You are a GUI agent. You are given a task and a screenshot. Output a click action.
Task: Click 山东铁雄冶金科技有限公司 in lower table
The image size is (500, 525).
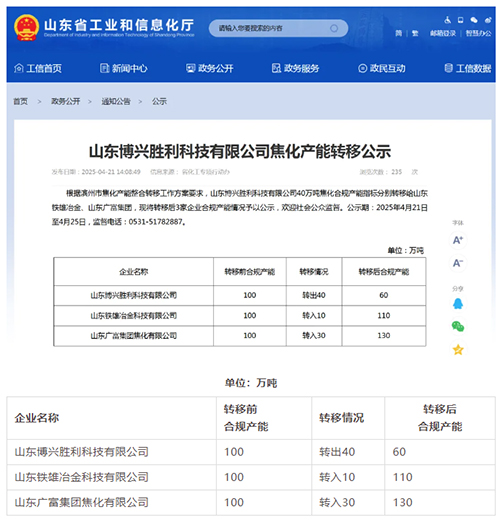(81, 477)
